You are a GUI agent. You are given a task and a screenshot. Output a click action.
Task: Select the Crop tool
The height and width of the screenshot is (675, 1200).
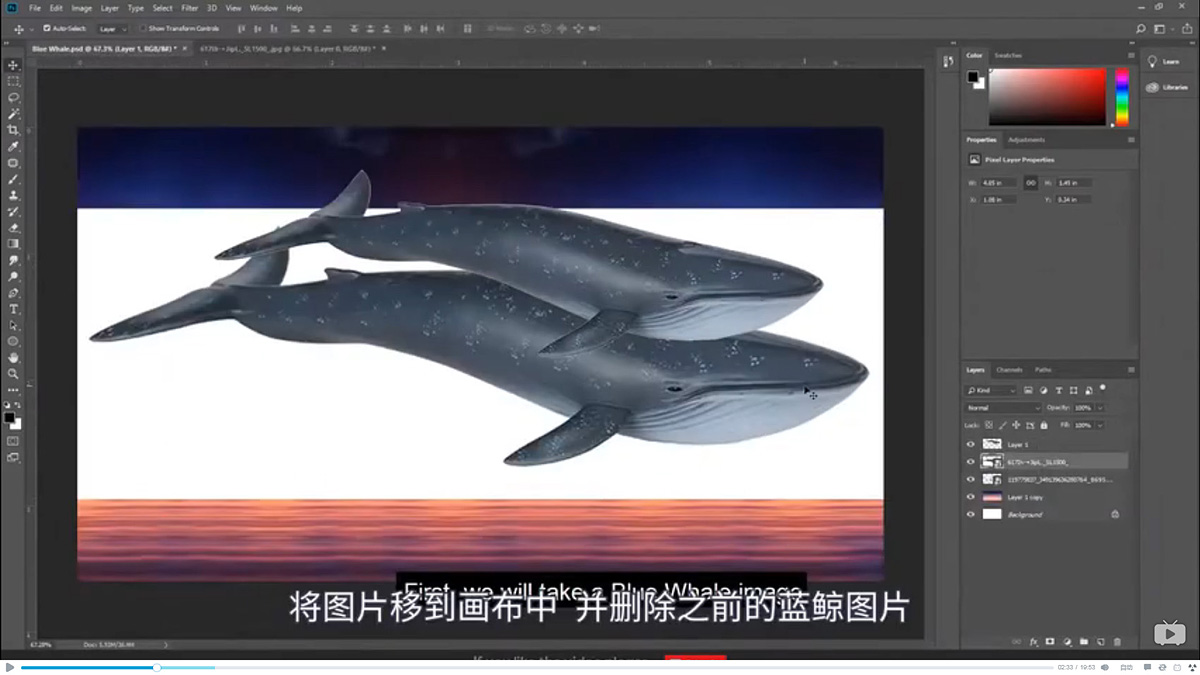pyautogui.click(x=13, y=130)
